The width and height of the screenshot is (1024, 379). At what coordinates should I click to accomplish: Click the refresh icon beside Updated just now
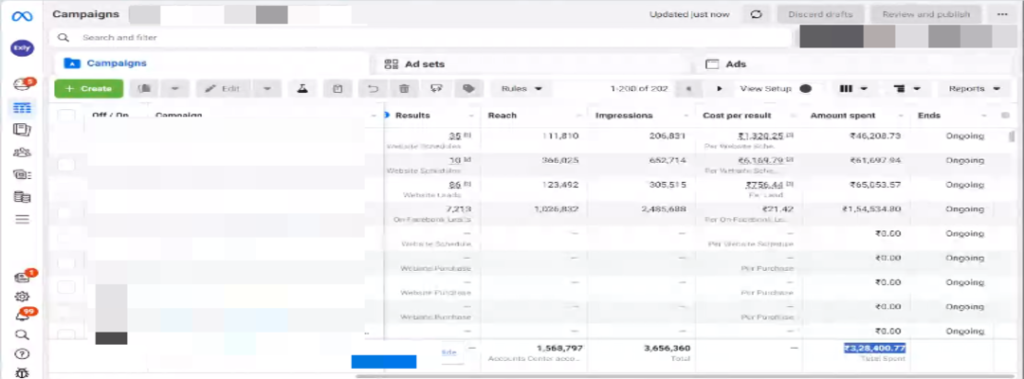click(x=756, y=14)
